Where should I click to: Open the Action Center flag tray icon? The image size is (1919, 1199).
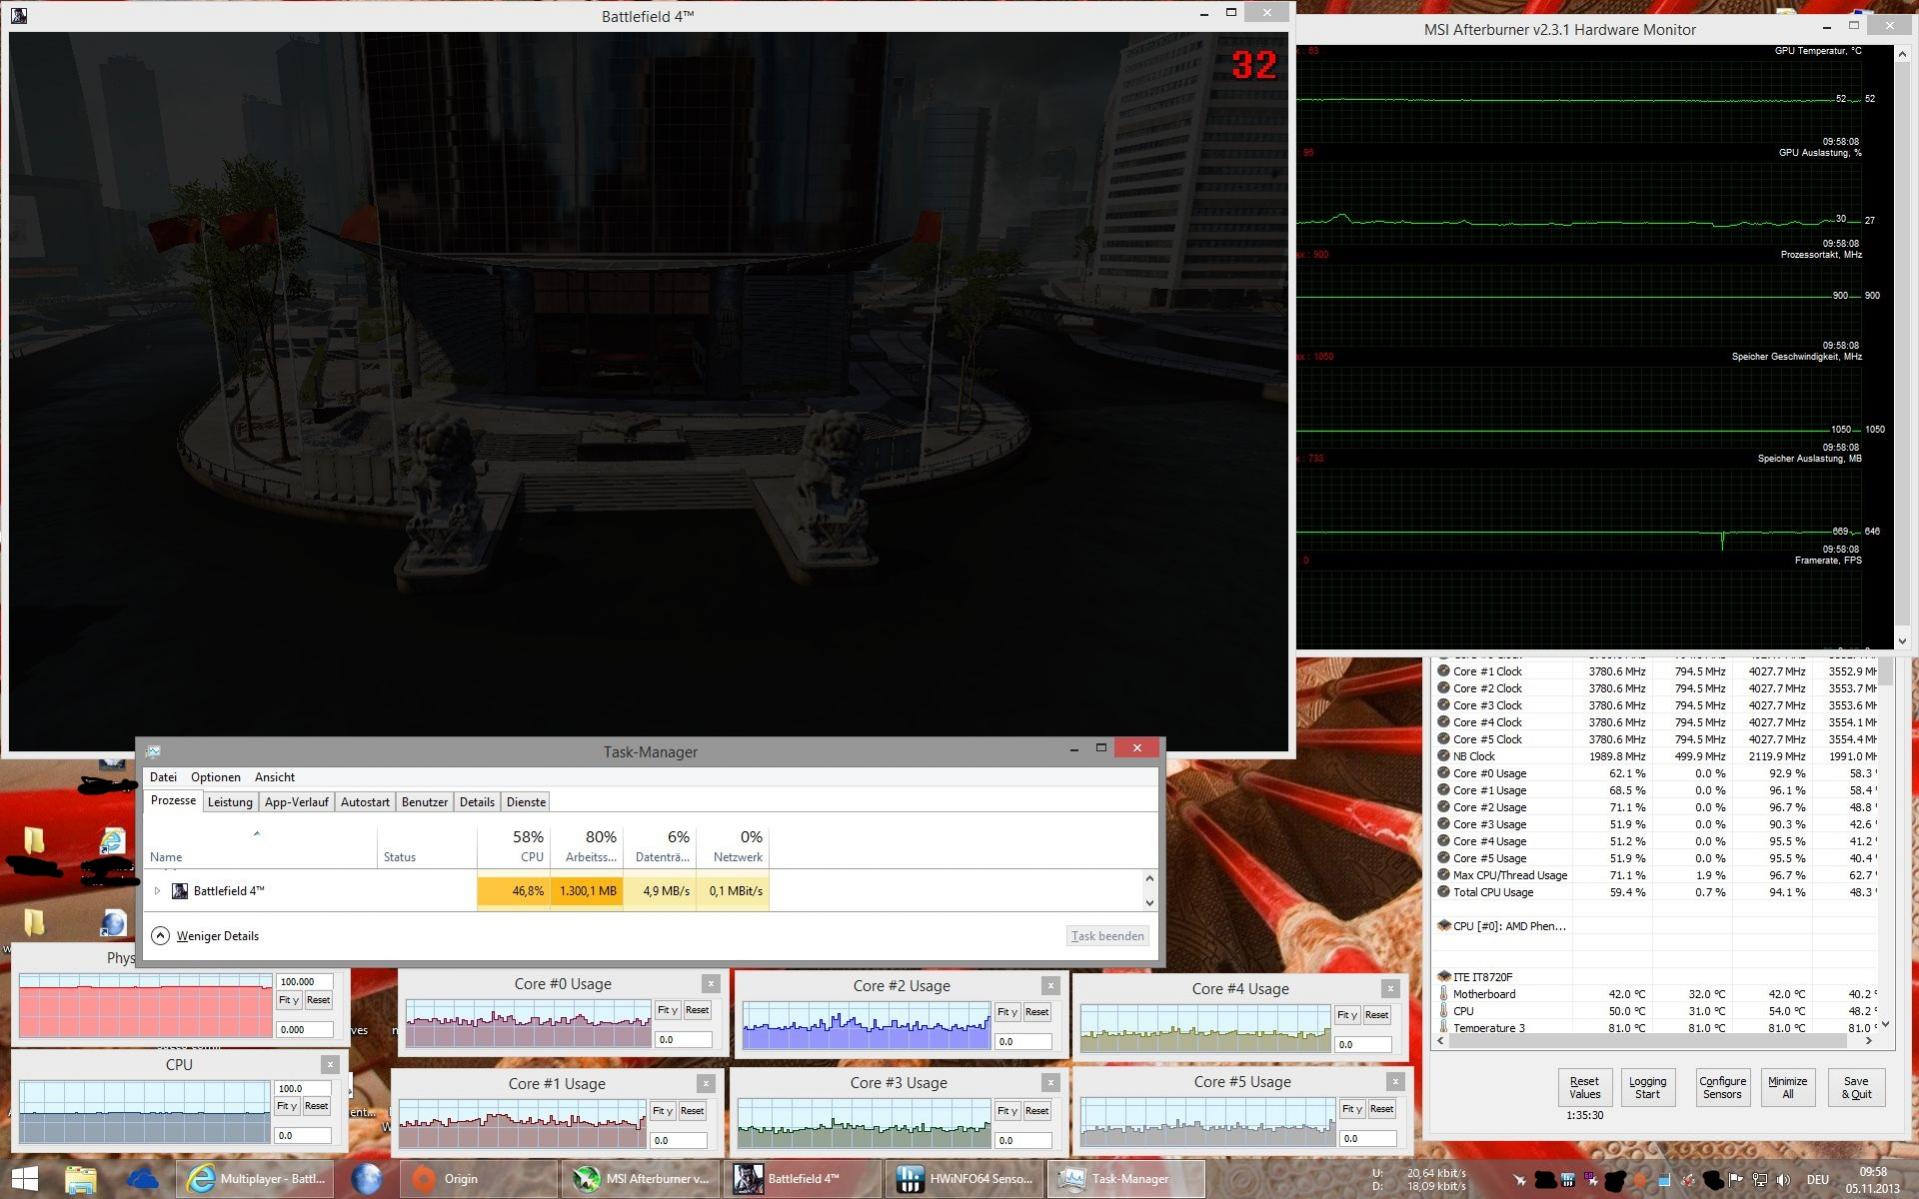click(1736, 1180)
